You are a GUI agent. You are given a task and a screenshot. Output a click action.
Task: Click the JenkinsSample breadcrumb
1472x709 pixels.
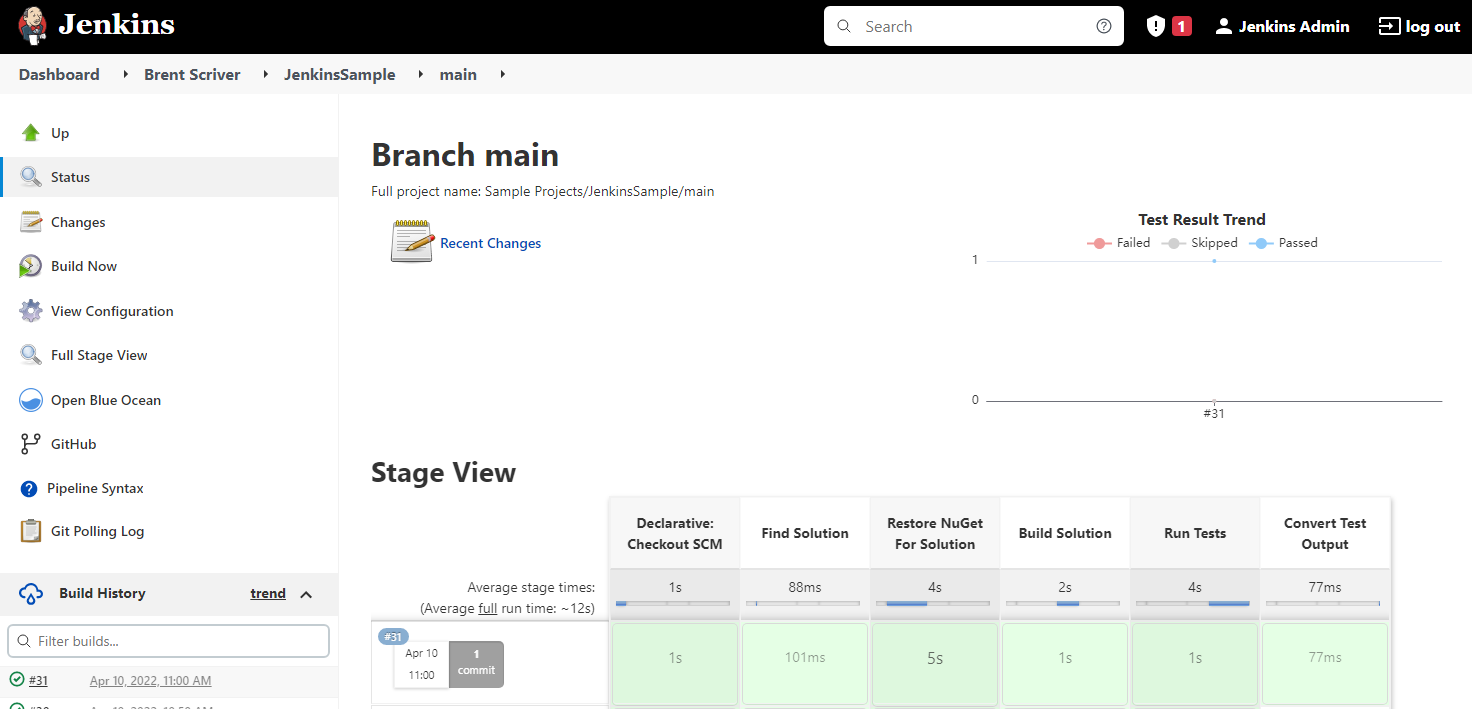click(x=340, y=75)
